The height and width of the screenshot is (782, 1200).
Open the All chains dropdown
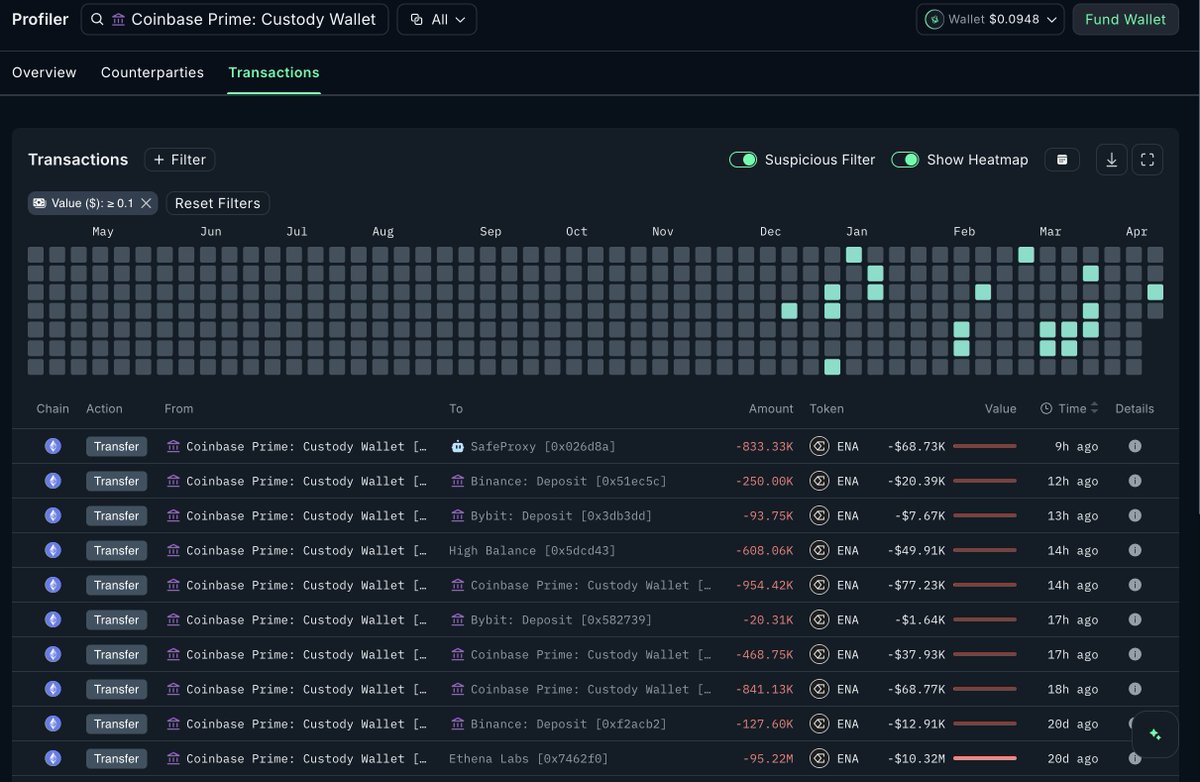click(437, 19)
